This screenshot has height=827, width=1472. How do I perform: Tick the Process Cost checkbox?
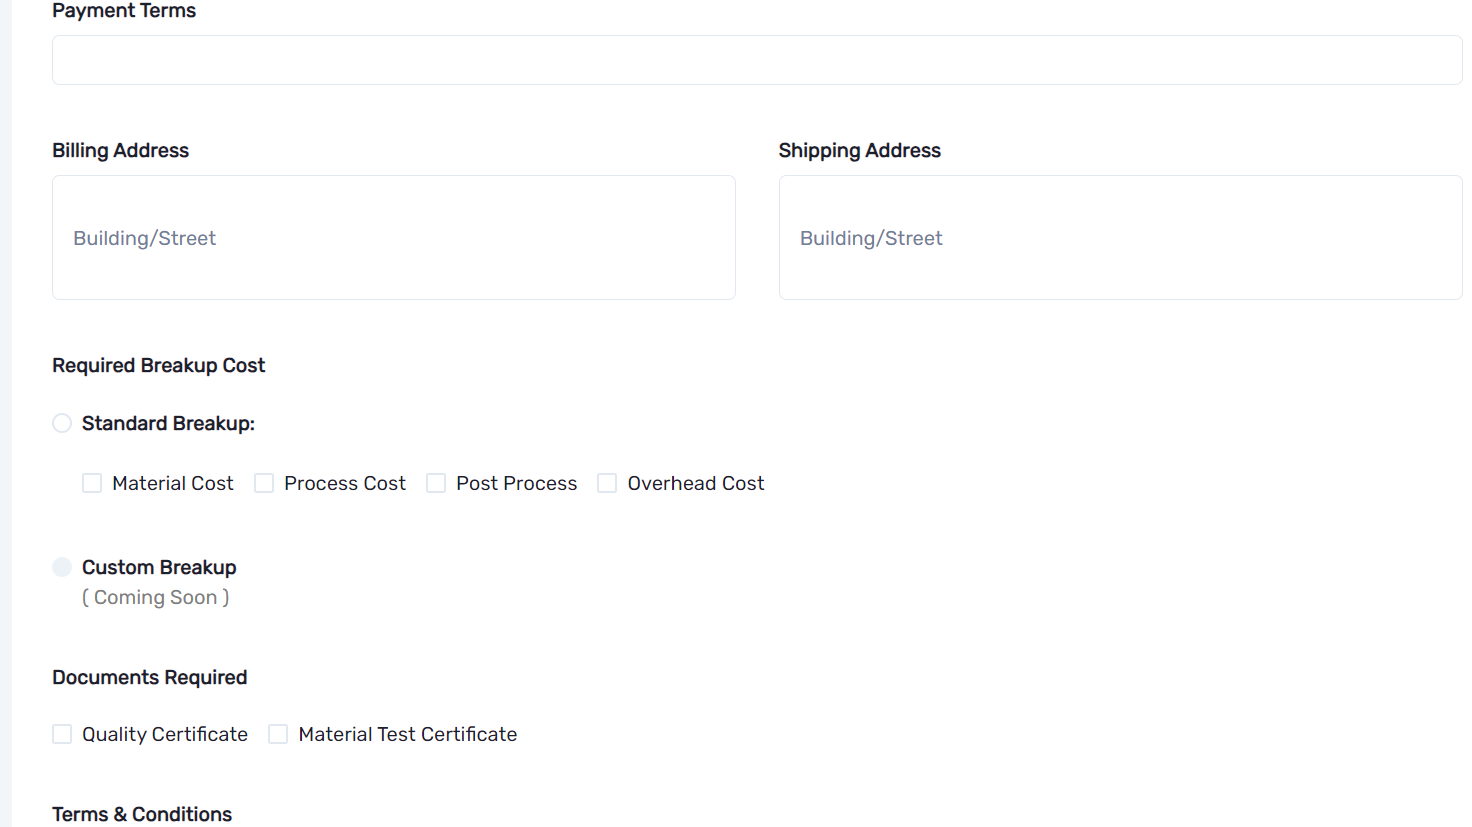point(264,483)
